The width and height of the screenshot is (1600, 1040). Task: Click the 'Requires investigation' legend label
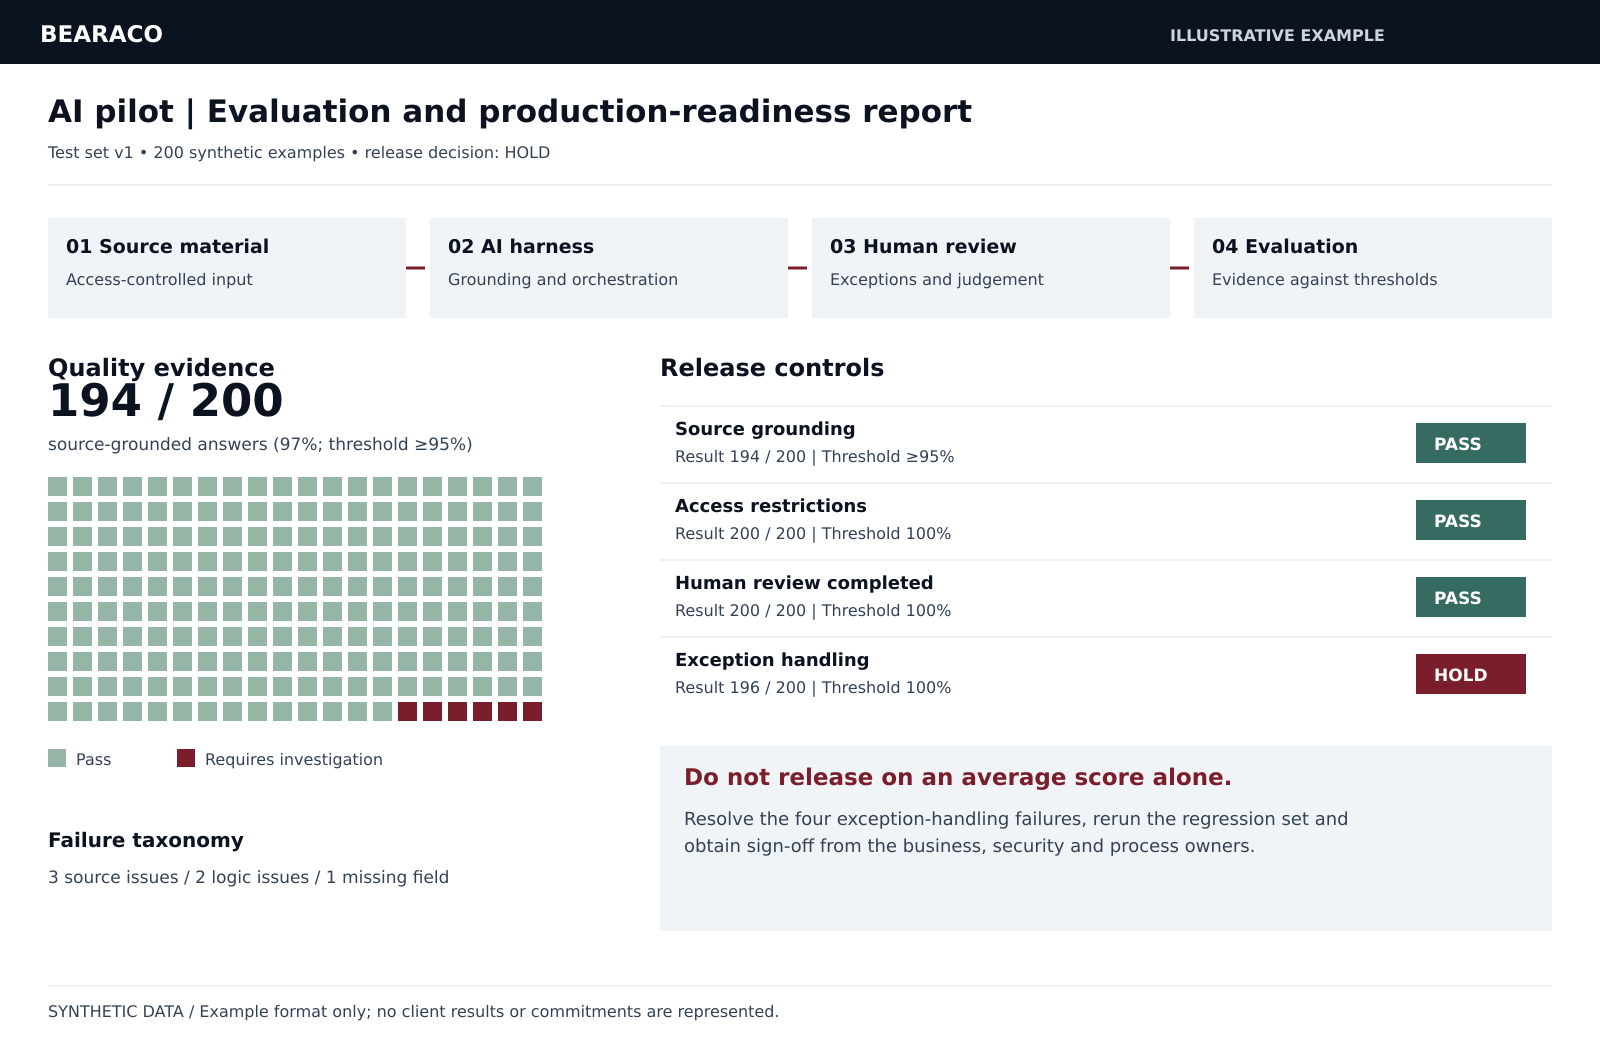tap(294, 759)
